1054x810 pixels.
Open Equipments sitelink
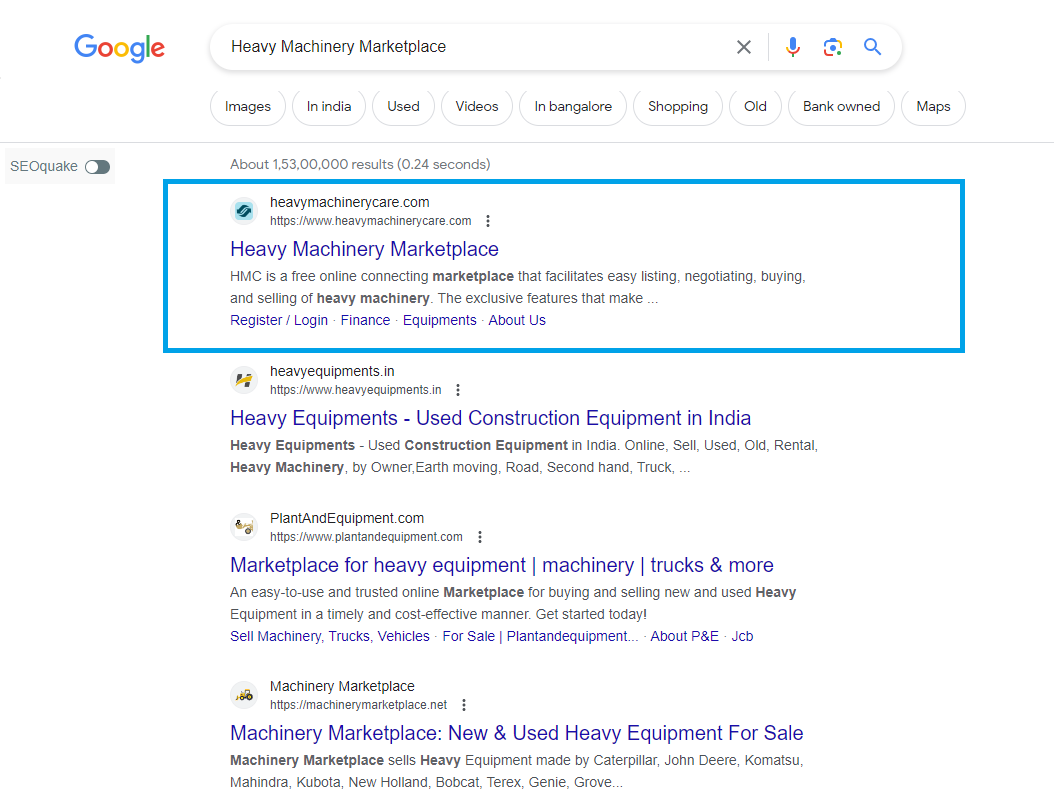click(440, 321)
